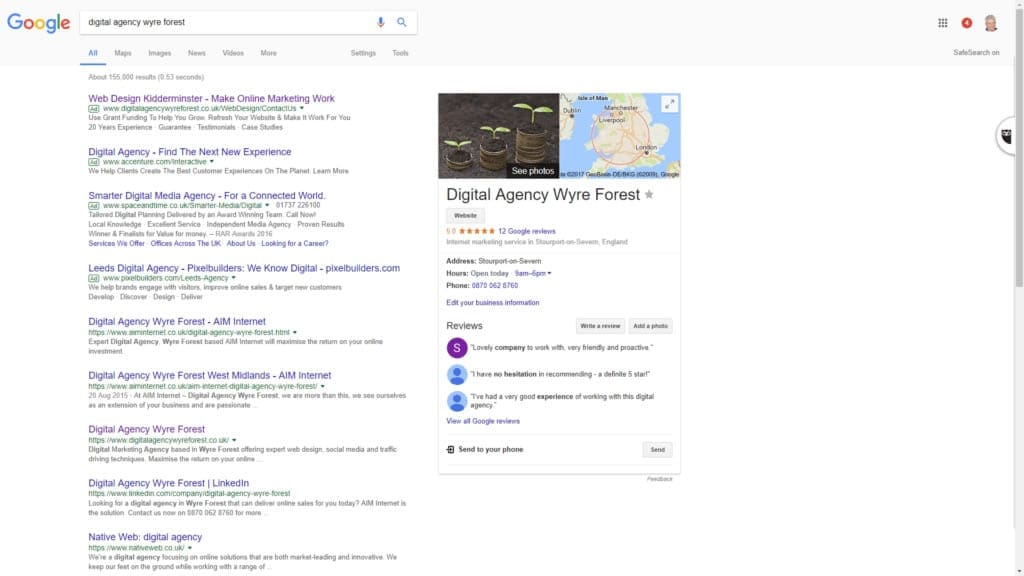The width and height of the screenshot is (1024, 576).
Task: Open dropdown next to digitalagencywyreforest.co.uk organic URL
Action: pyautogui.click(x=234, y=440)
